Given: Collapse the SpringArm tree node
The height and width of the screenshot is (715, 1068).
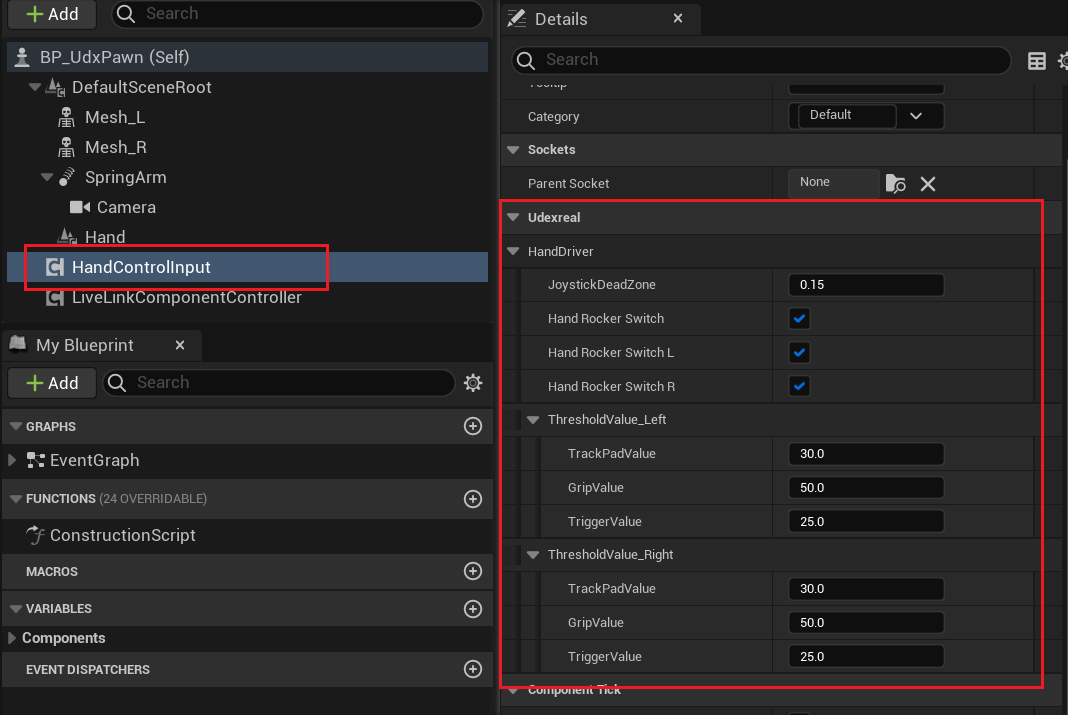Looking at the screenshot, I should (47, 177).
